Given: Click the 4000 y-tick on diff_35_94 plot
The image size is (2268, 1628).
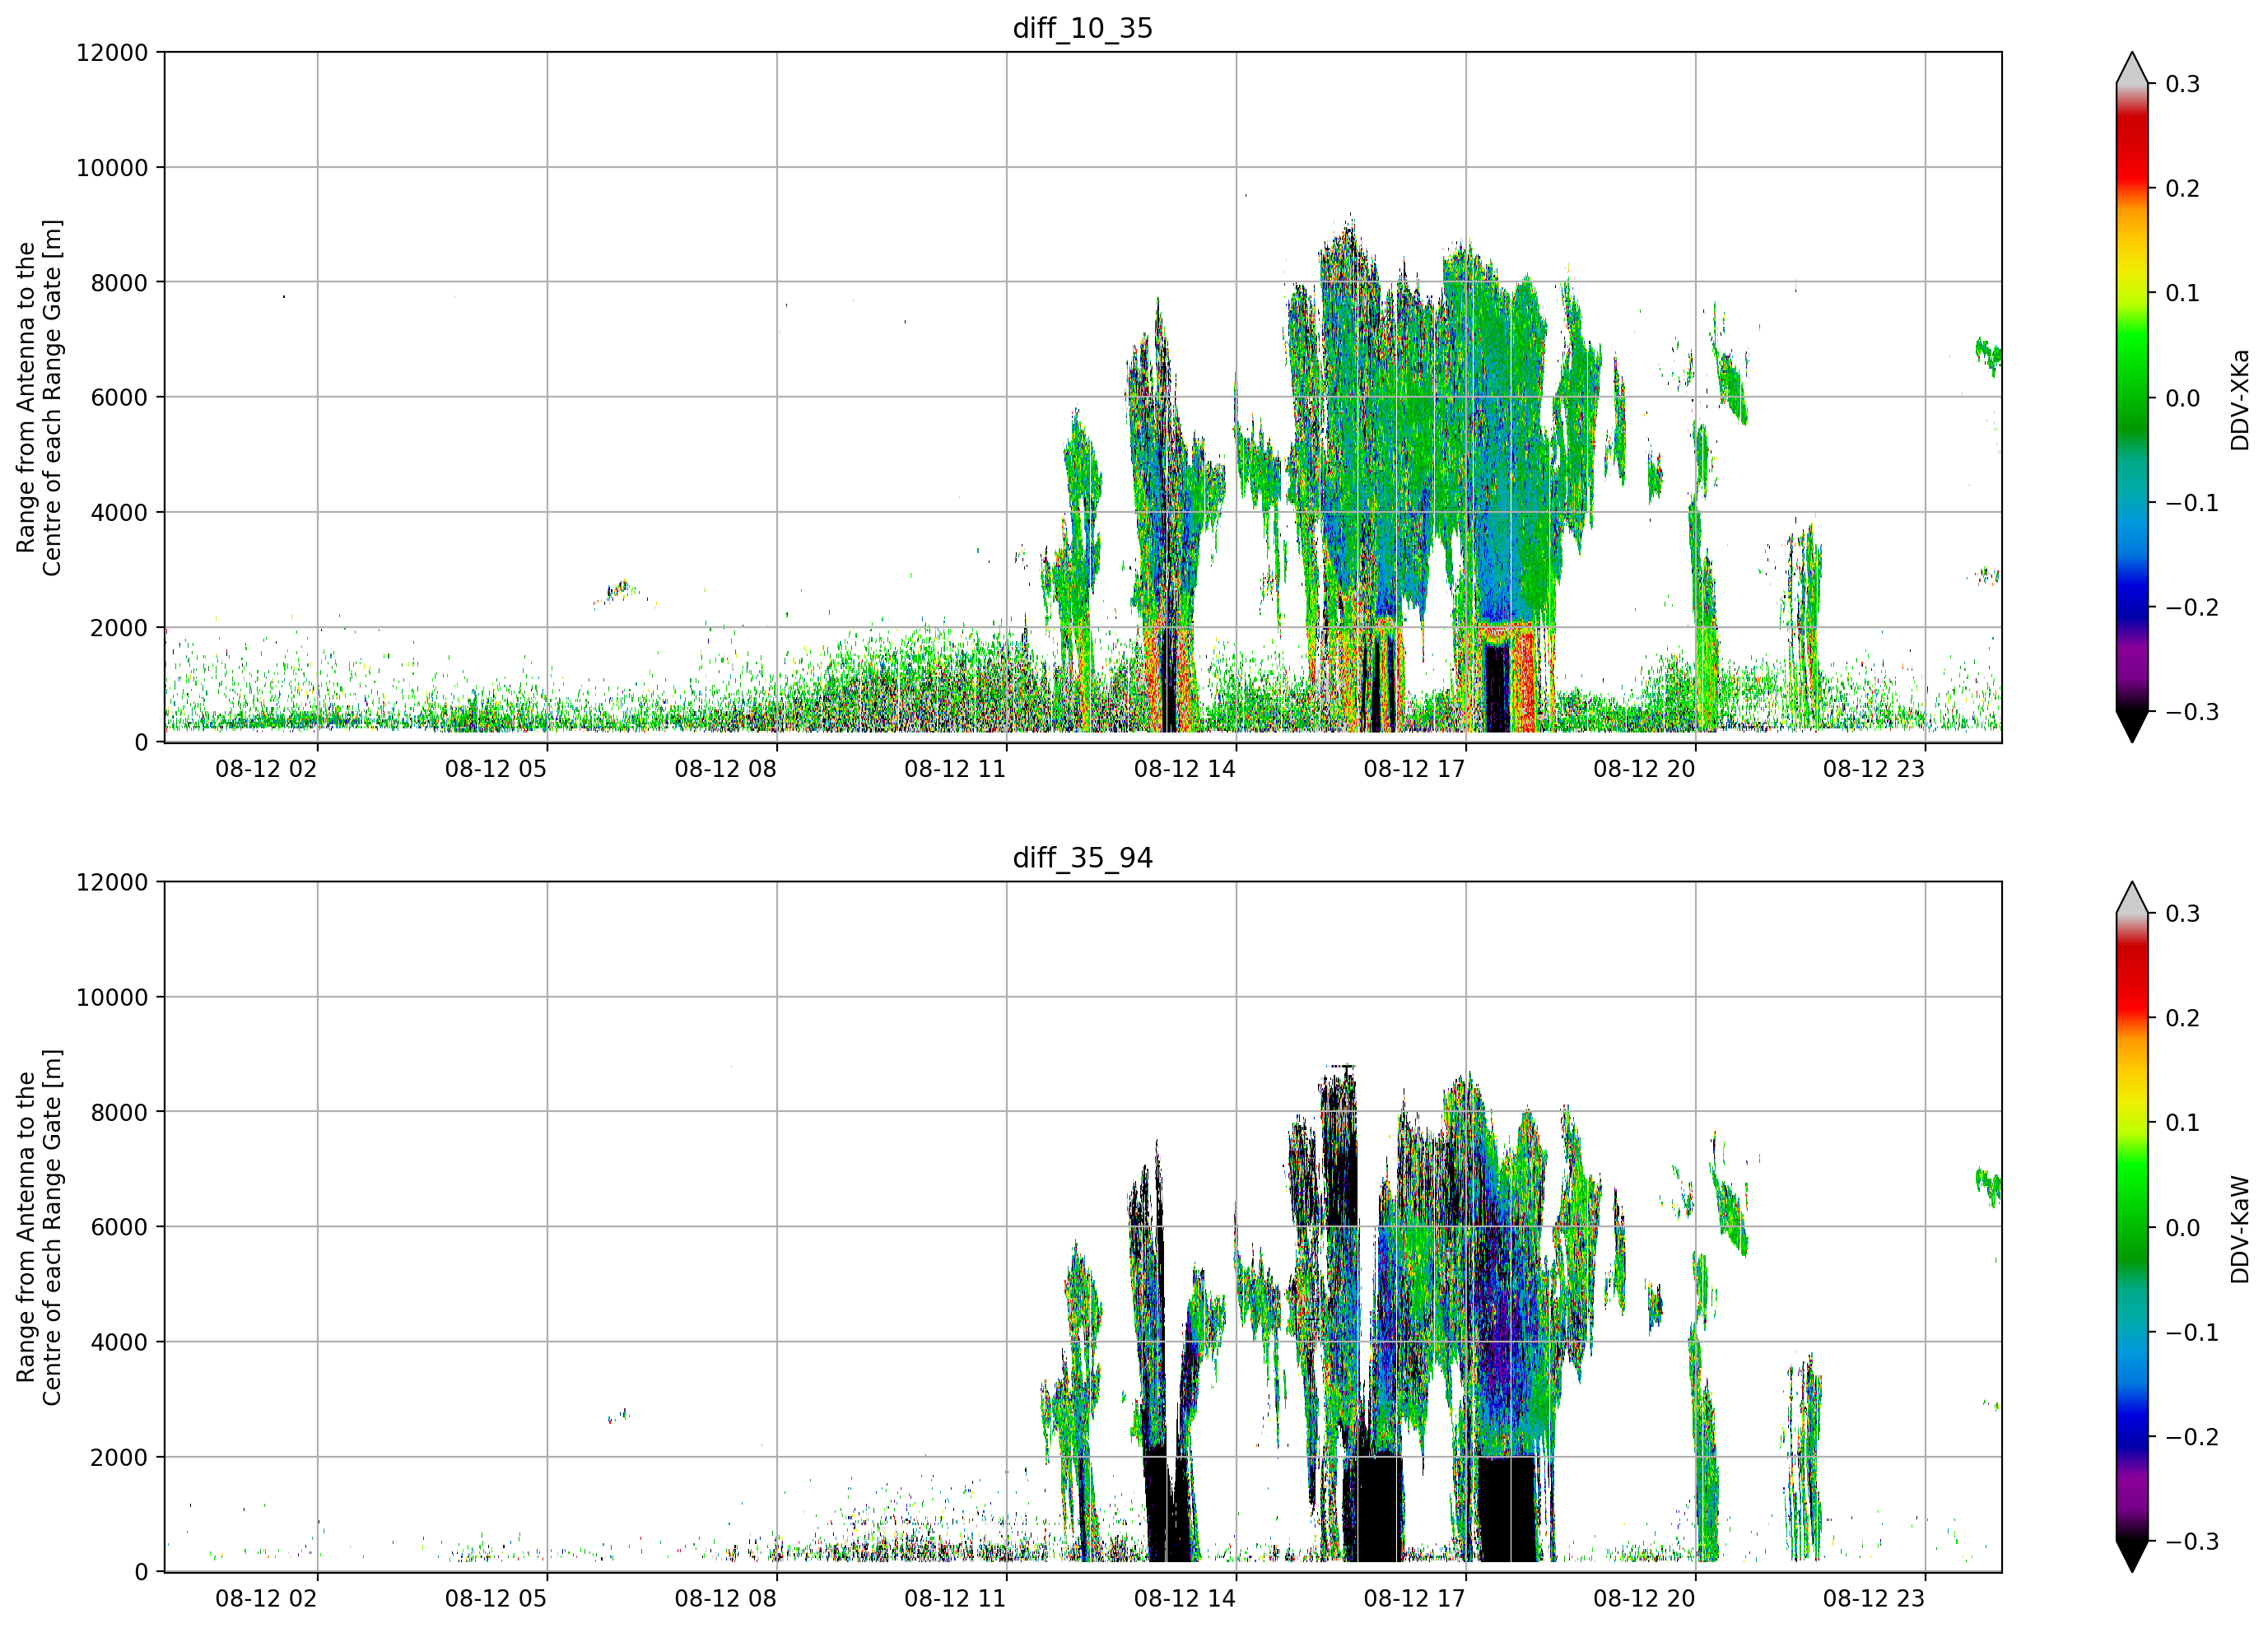Looking at the screenshot, I should 119,1343.
